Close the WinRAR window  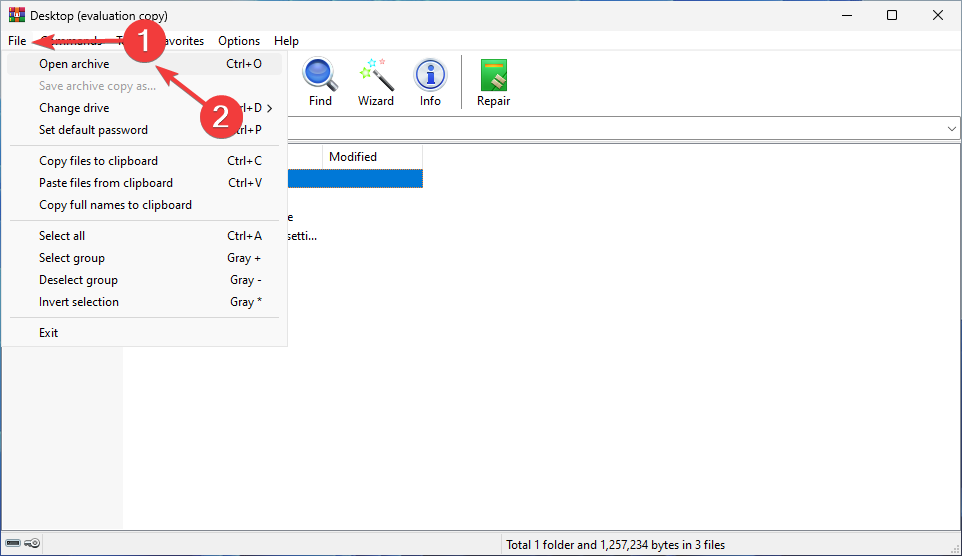click(x=937, y=15)
